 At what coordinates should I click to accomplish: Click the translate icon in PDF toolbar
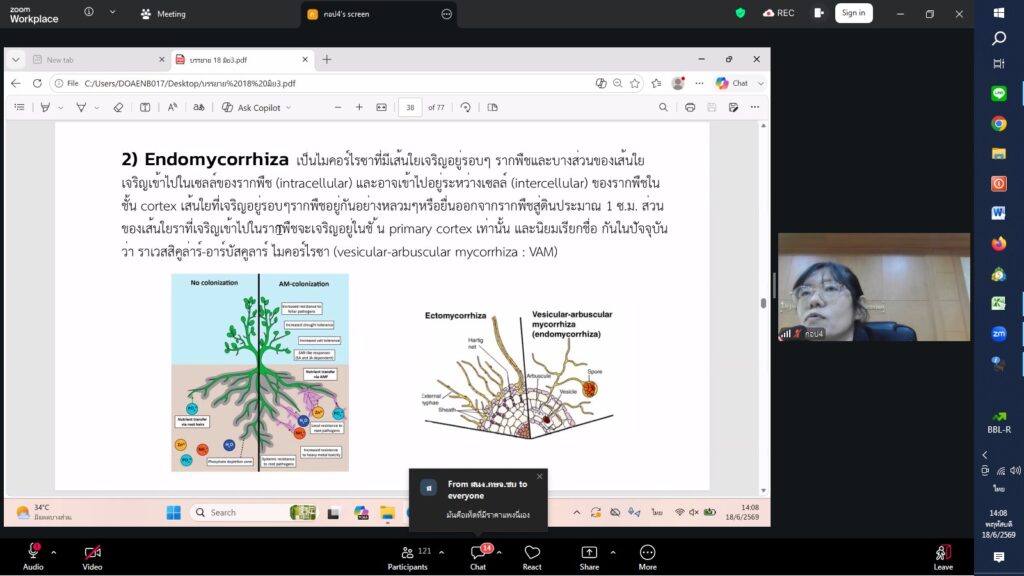[199, 107]
